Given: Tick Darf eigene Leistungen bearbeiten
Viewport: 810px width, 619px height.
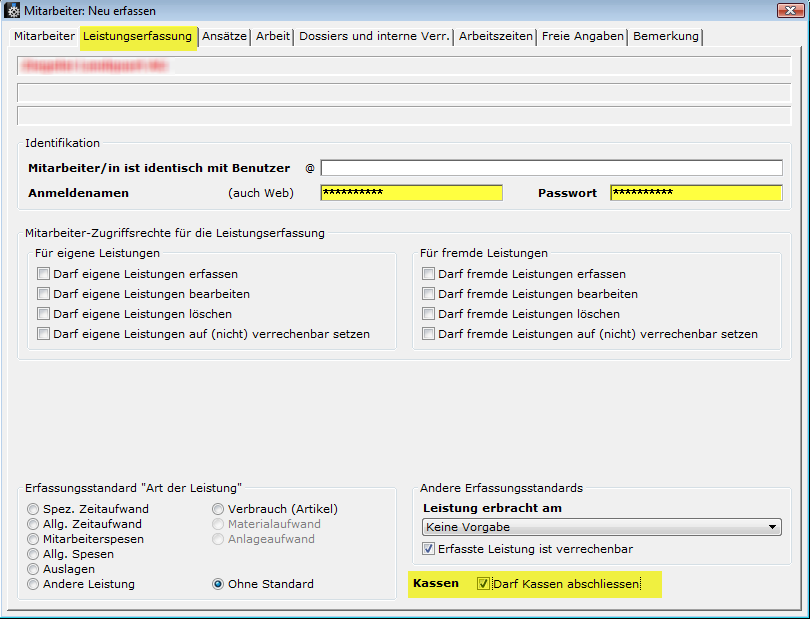Looking at the screenshot, I should (43, 294).
